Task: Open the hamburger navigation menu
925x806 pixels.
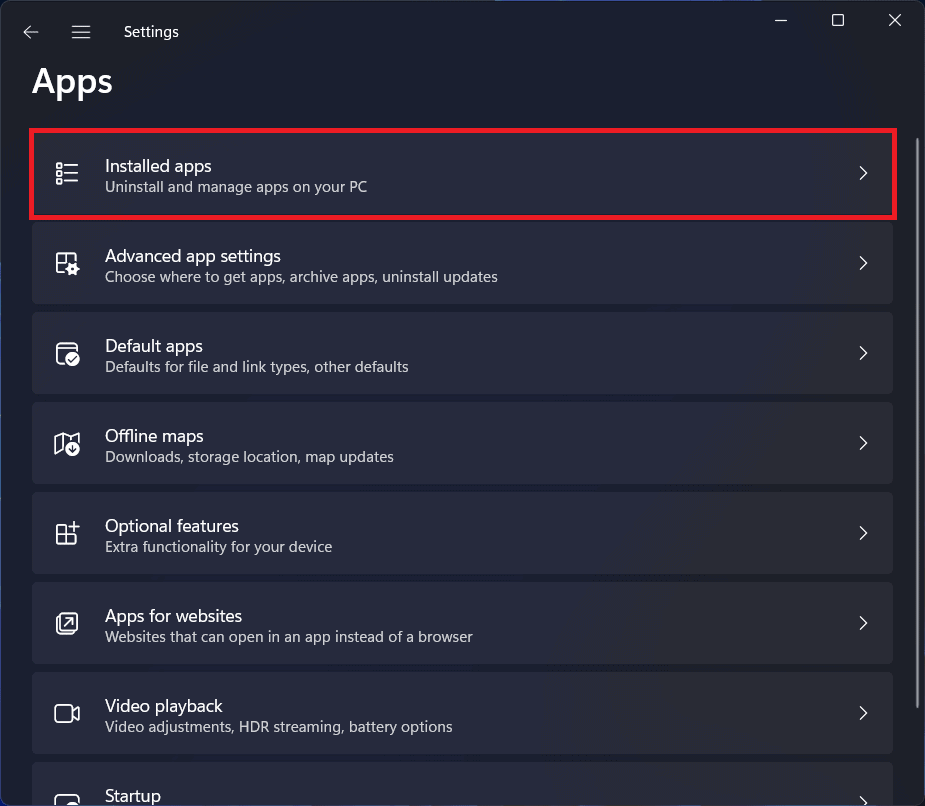Action: click(x=81, y=32)
